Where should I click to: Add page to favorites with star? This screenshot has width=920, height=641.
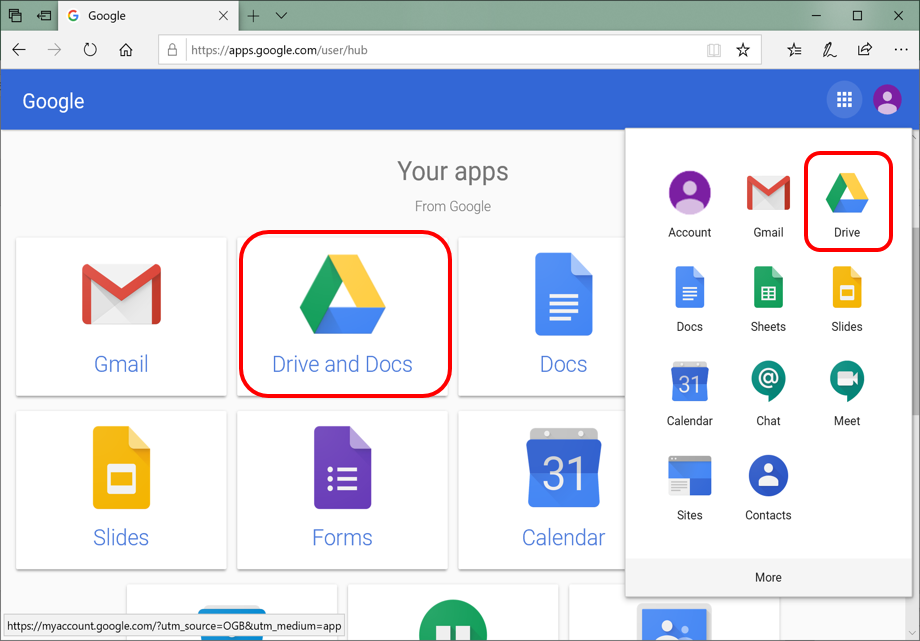point(743,50)
